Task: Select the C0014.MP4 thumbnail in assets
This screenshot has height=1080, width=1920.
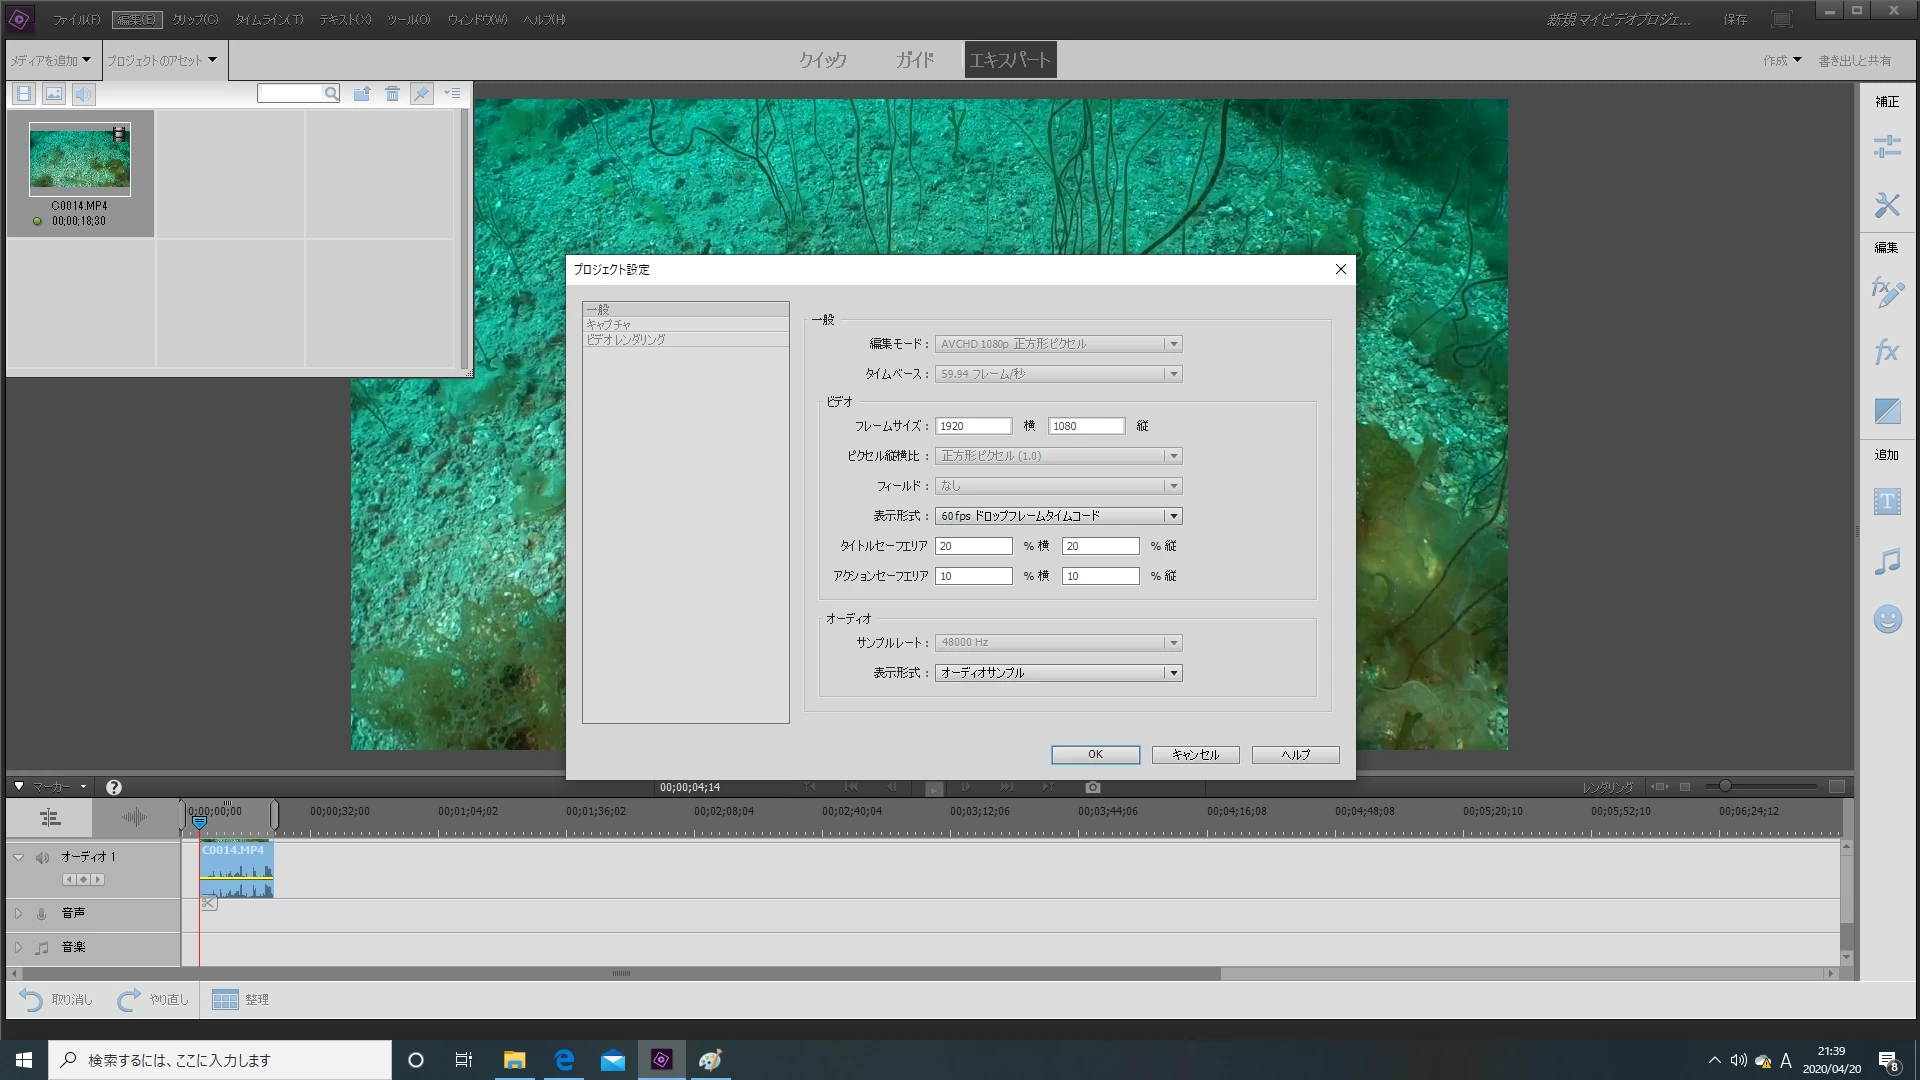Action: click(80, 160)
